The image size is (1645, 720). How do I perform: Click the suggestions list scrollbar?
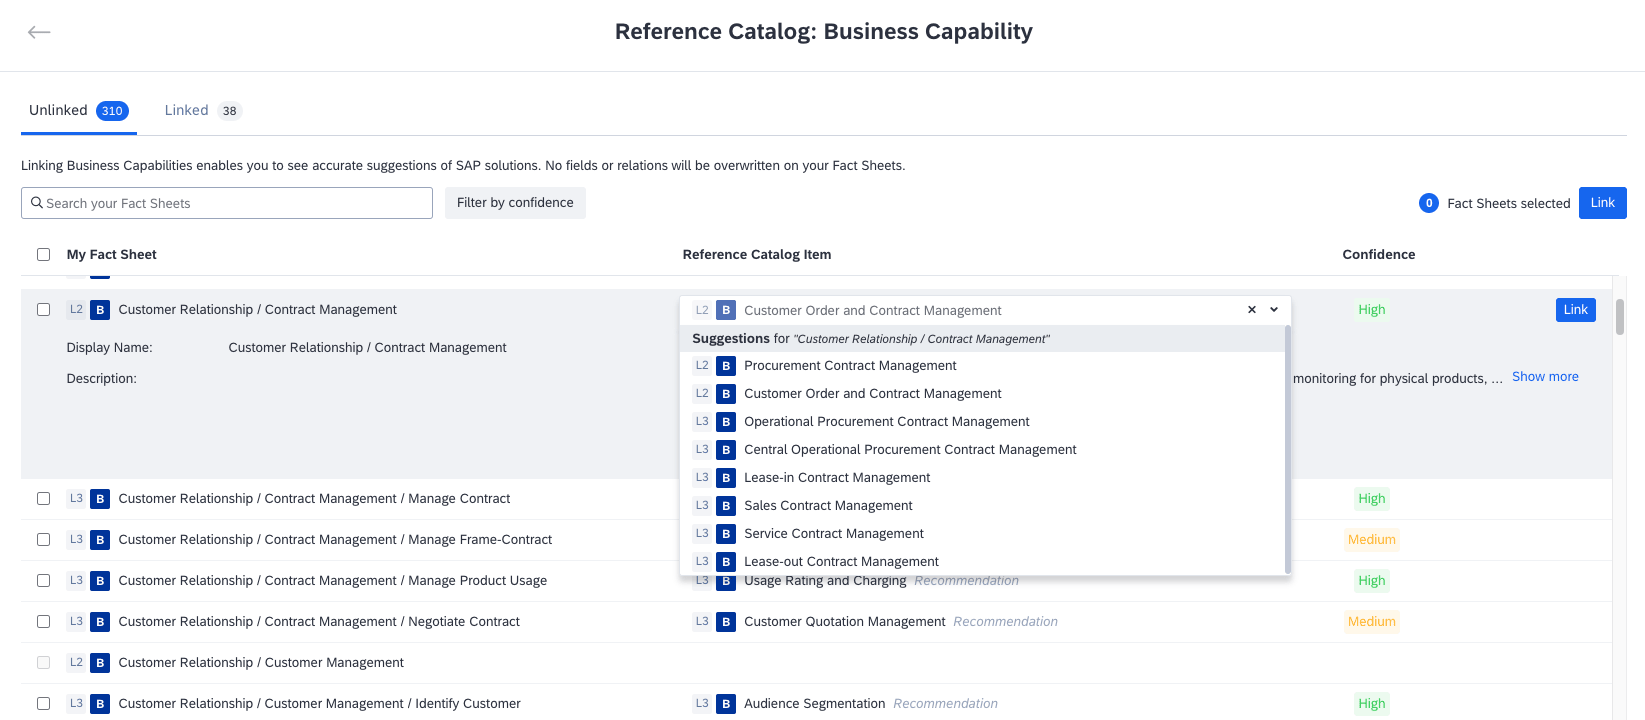[x=1288, y=450]
